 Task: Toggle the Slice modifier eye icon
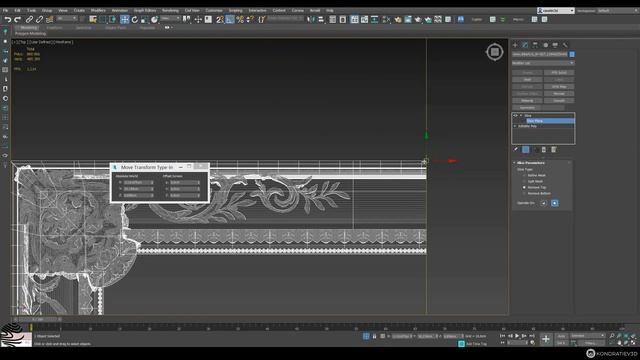click(x=515, y=116)
